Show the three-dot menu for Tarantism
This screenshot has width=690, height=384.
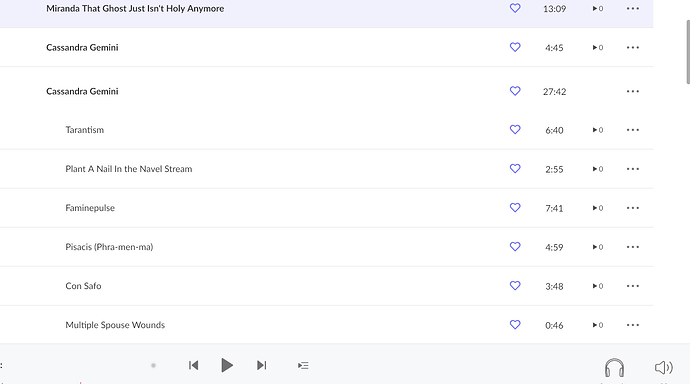tap(633, 130)
